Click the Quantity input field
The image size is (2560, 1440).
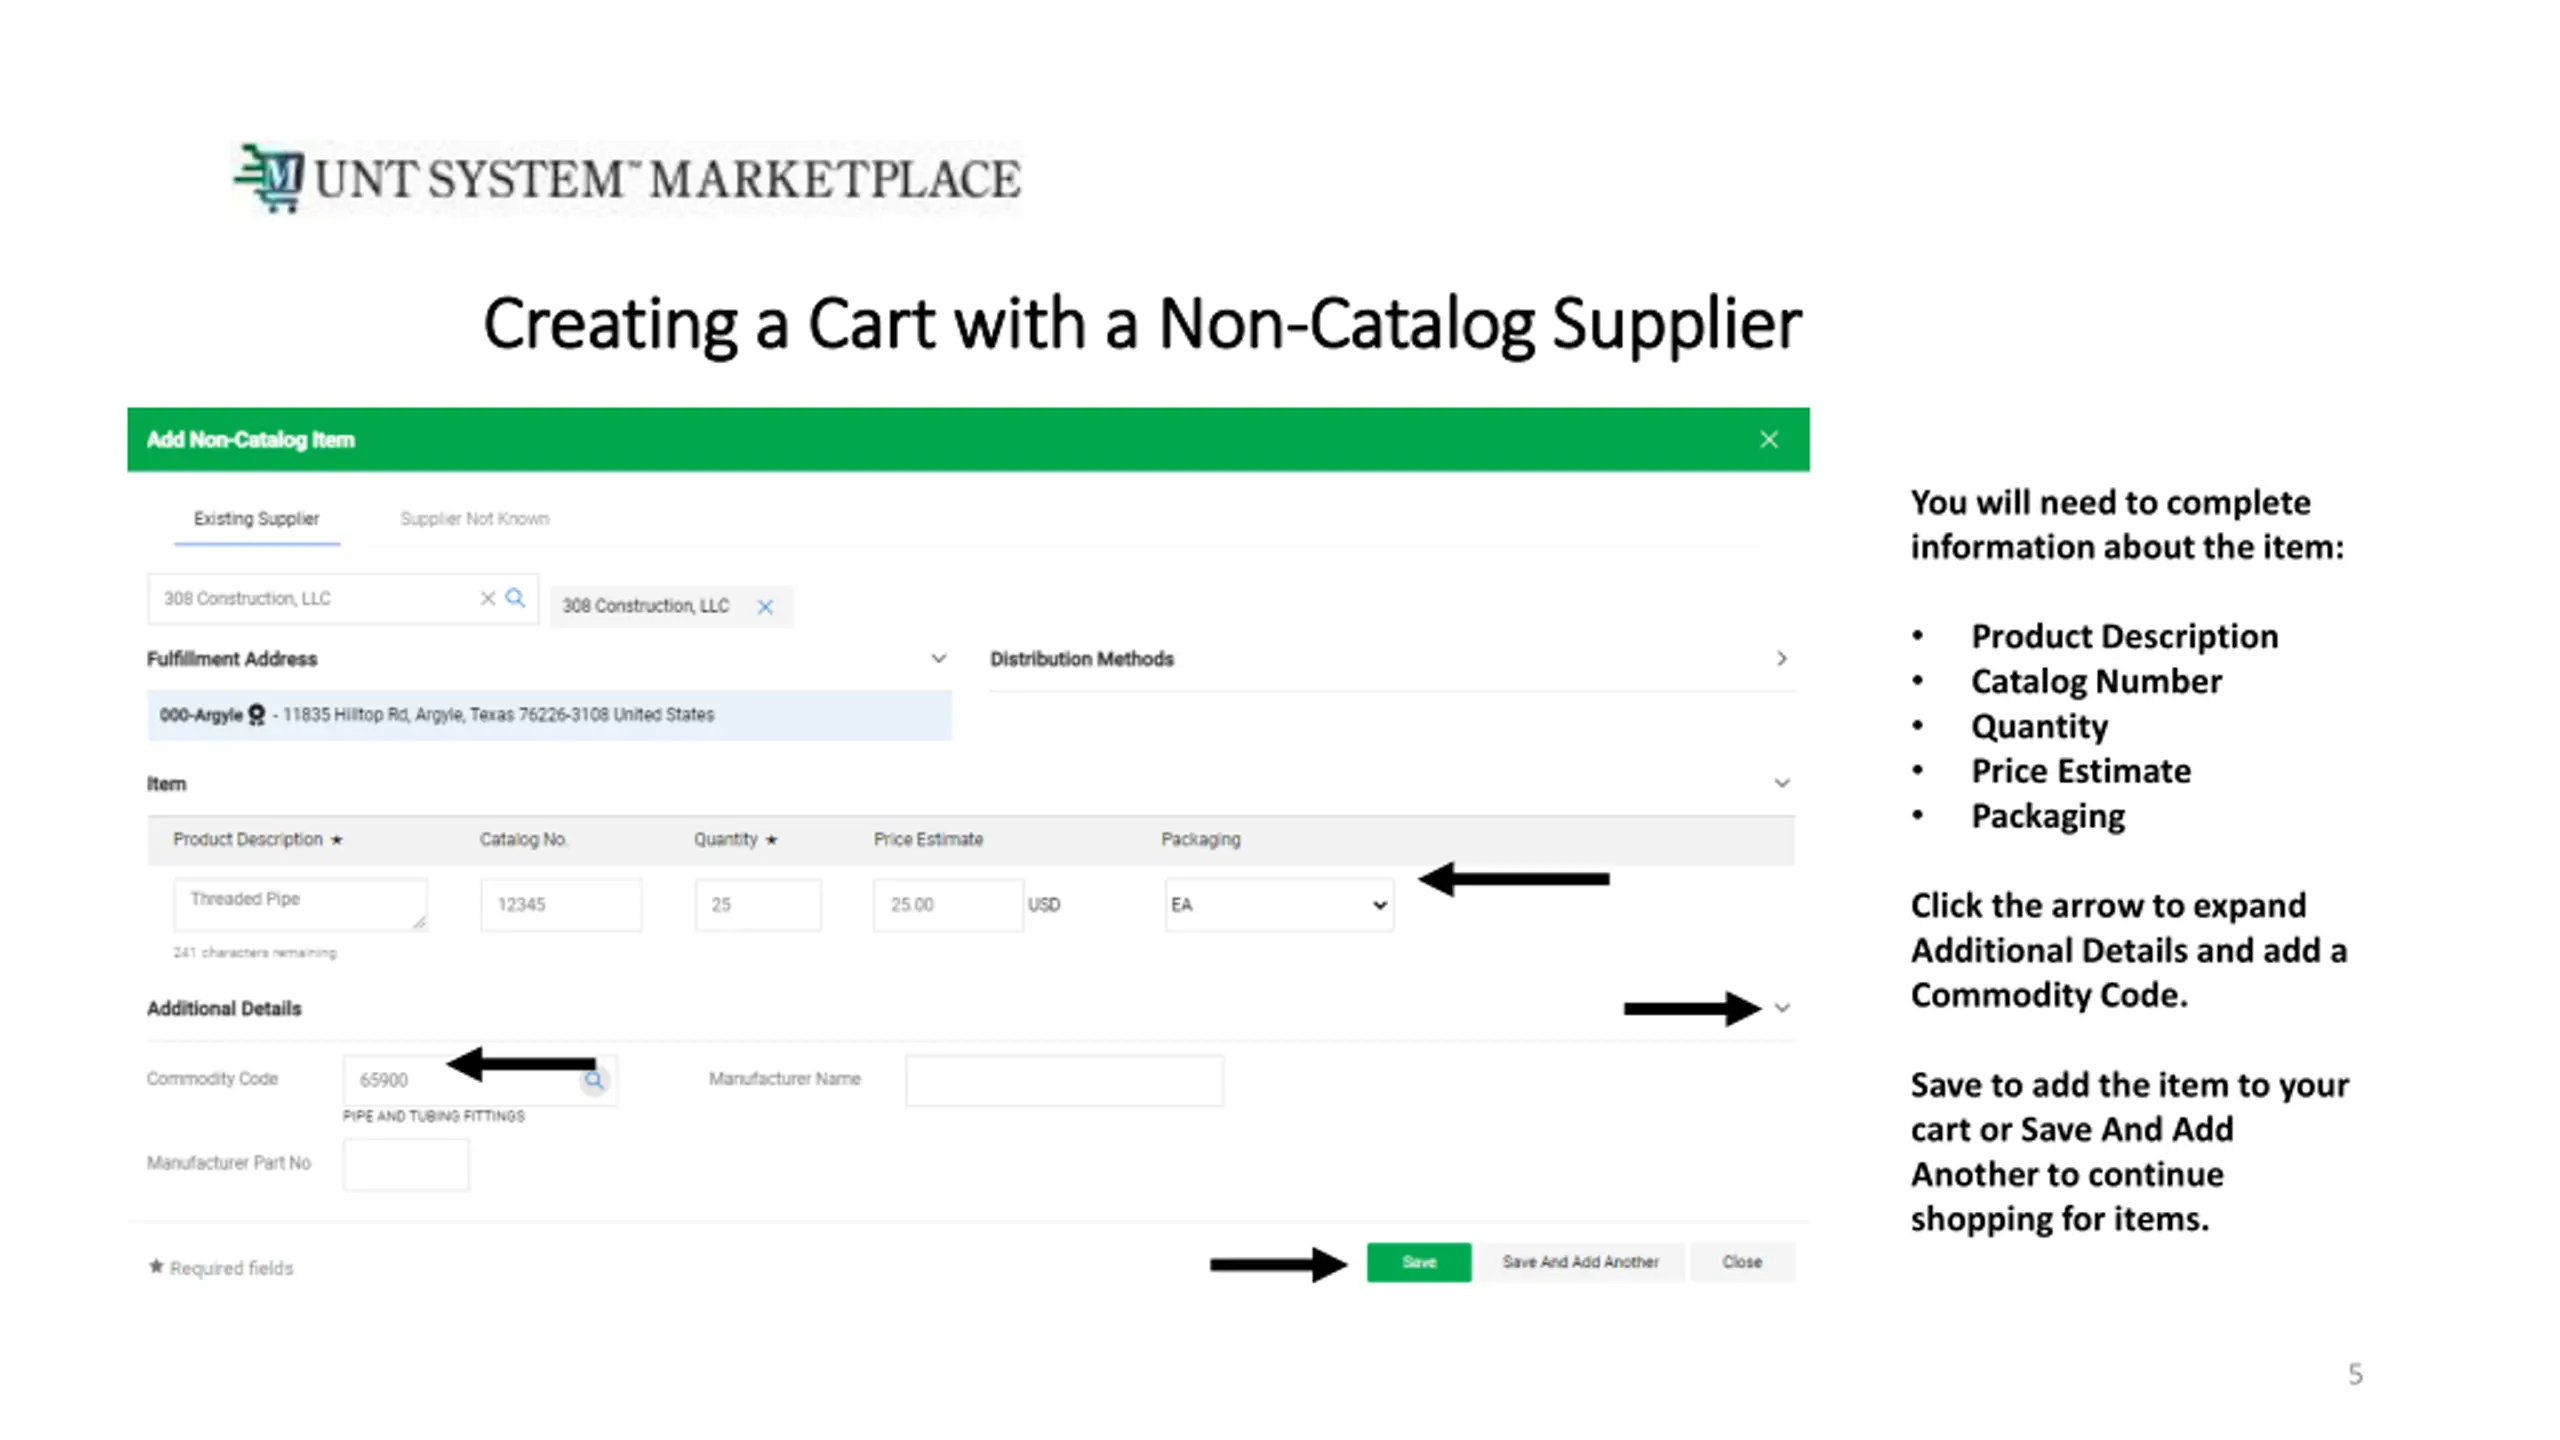coord(758,905)
